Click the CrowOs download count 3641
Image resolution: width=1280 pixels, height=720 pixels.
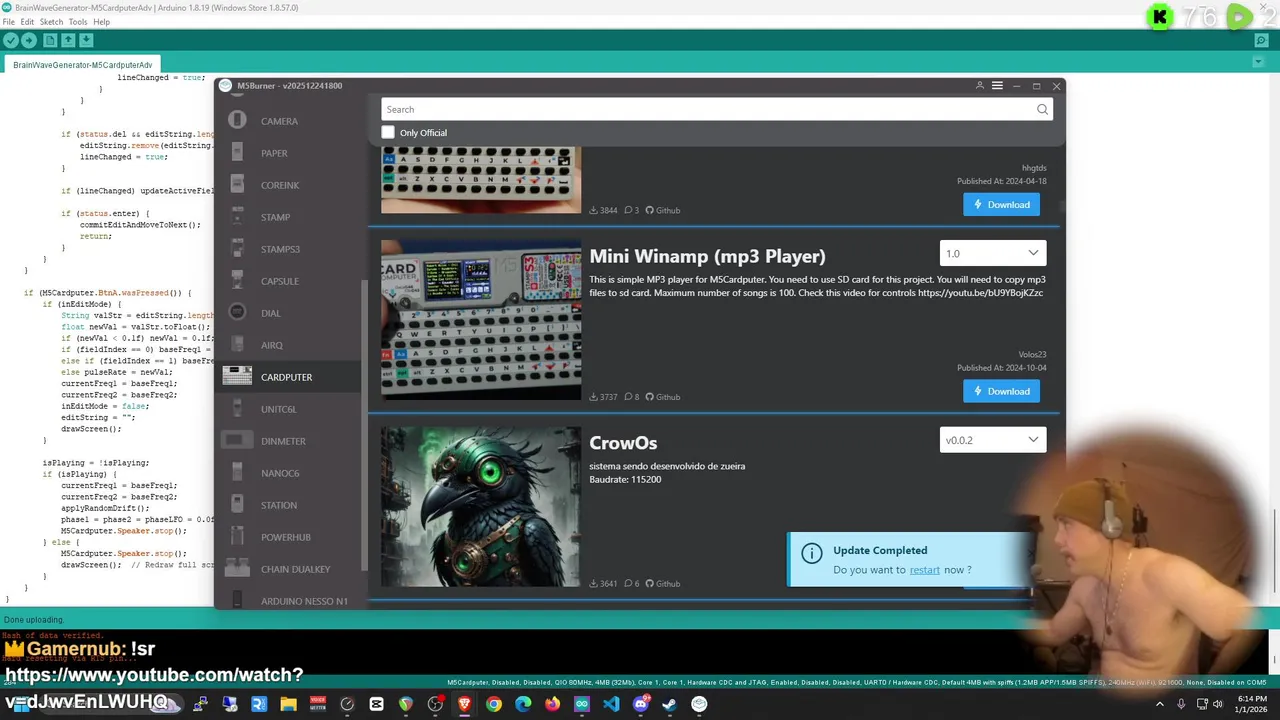(603, 584)
